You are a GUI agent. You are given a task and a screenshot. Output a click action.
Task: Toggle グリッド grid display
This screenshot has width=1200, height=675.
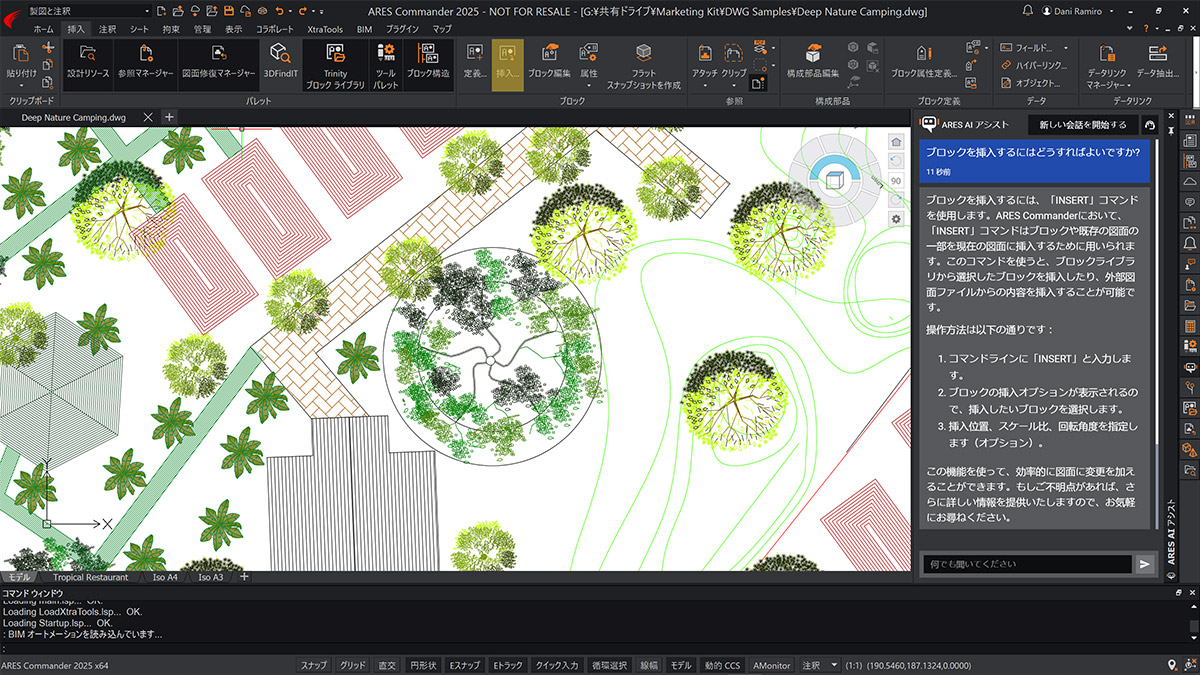point(353,665)
